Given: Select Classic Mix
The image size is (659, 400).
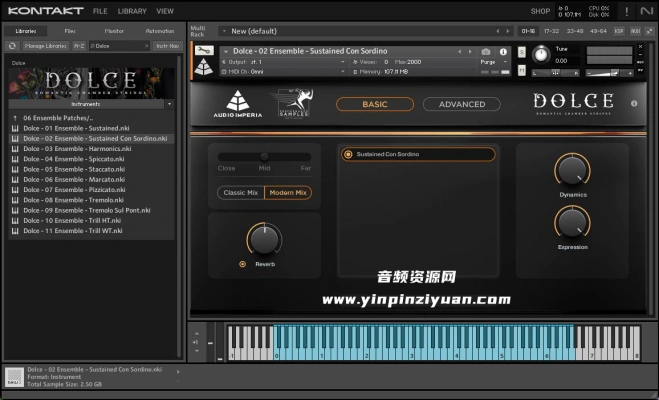Looking at the screenshot, I should 241,192.
